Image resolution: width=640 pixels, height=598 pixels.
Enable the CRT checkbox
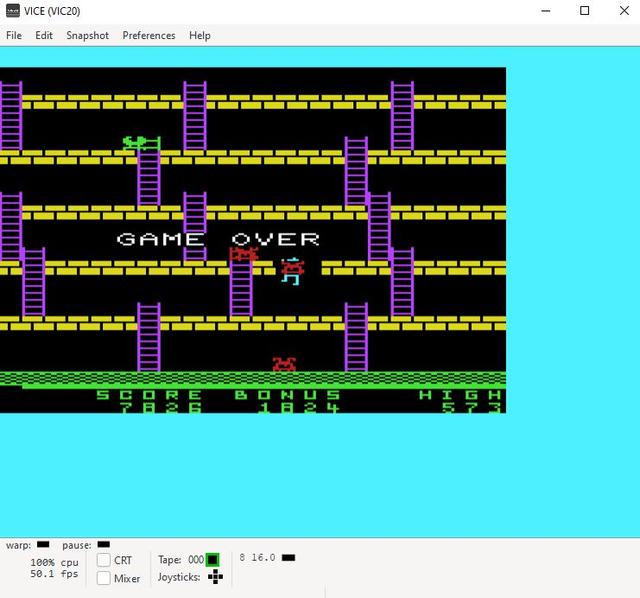point(104,560)
